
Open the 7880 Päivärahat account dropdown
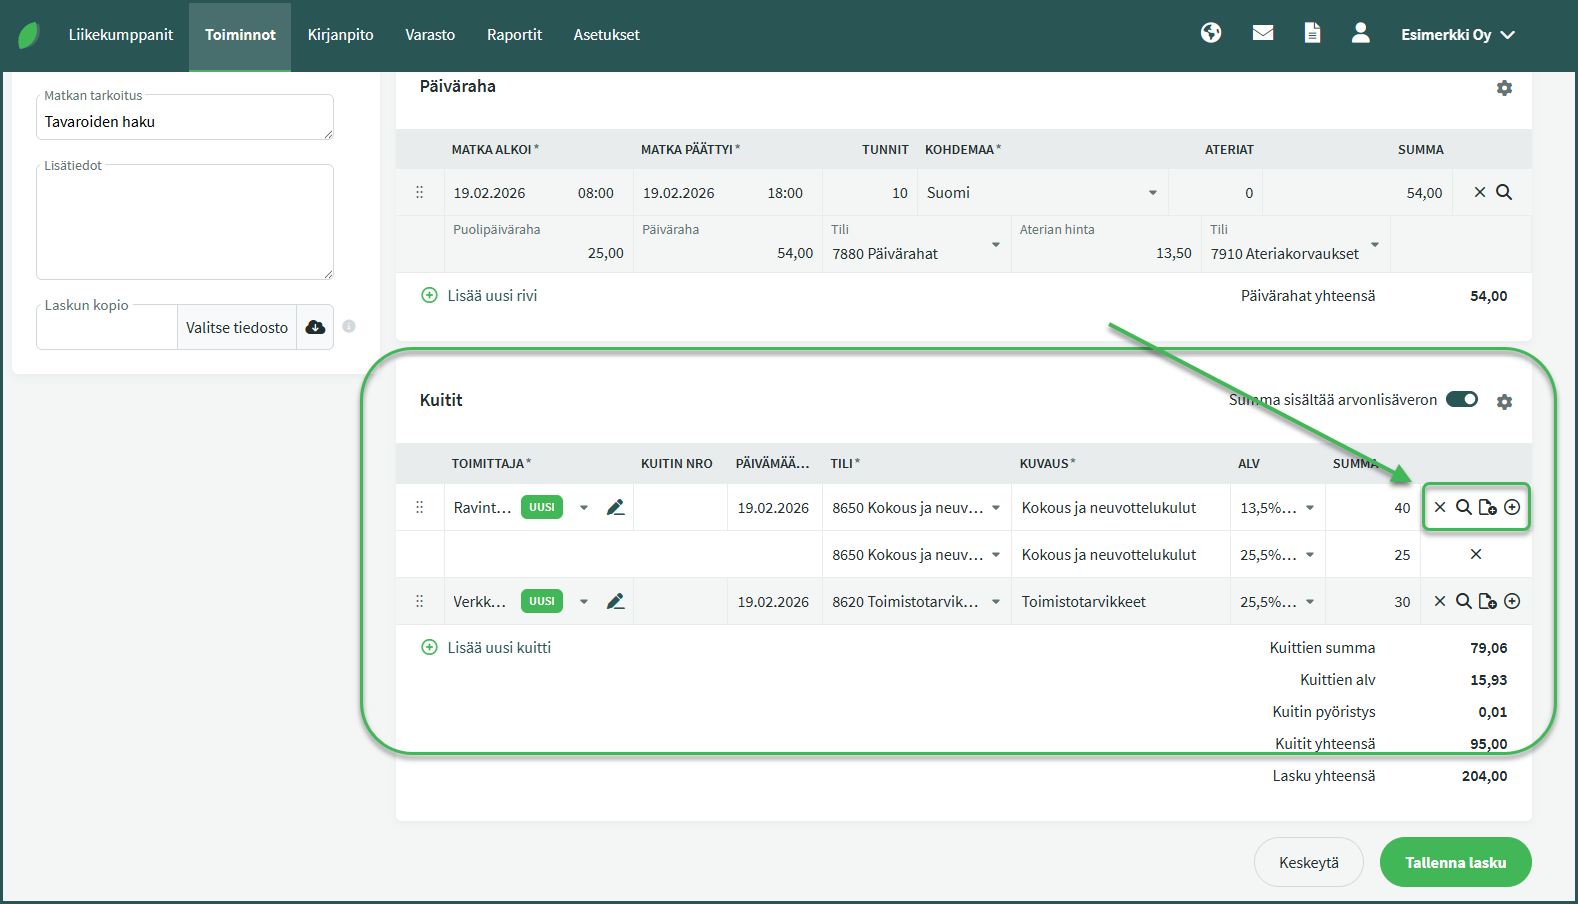click(995, 245)
